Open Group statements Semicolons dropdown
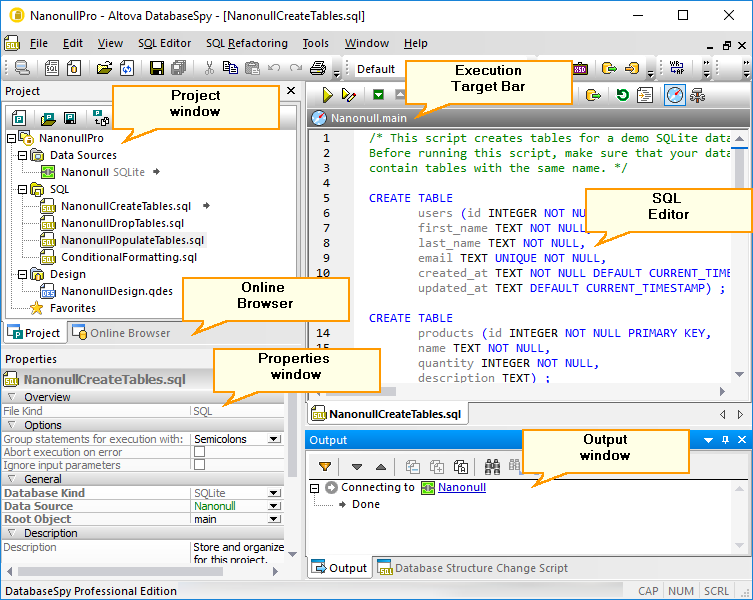 pyautogui.click(x=274, y=439)
